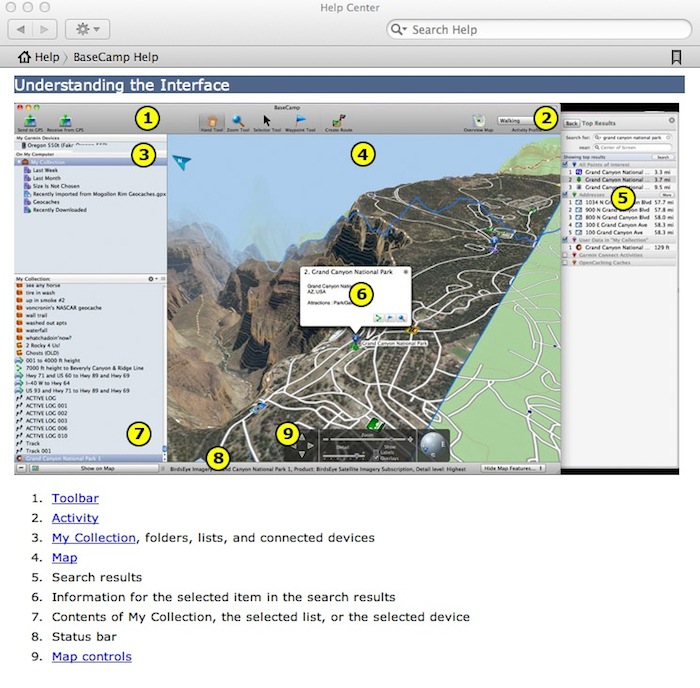
Task: Click the Send to GPS icon
Action: (x=30, y=123)
